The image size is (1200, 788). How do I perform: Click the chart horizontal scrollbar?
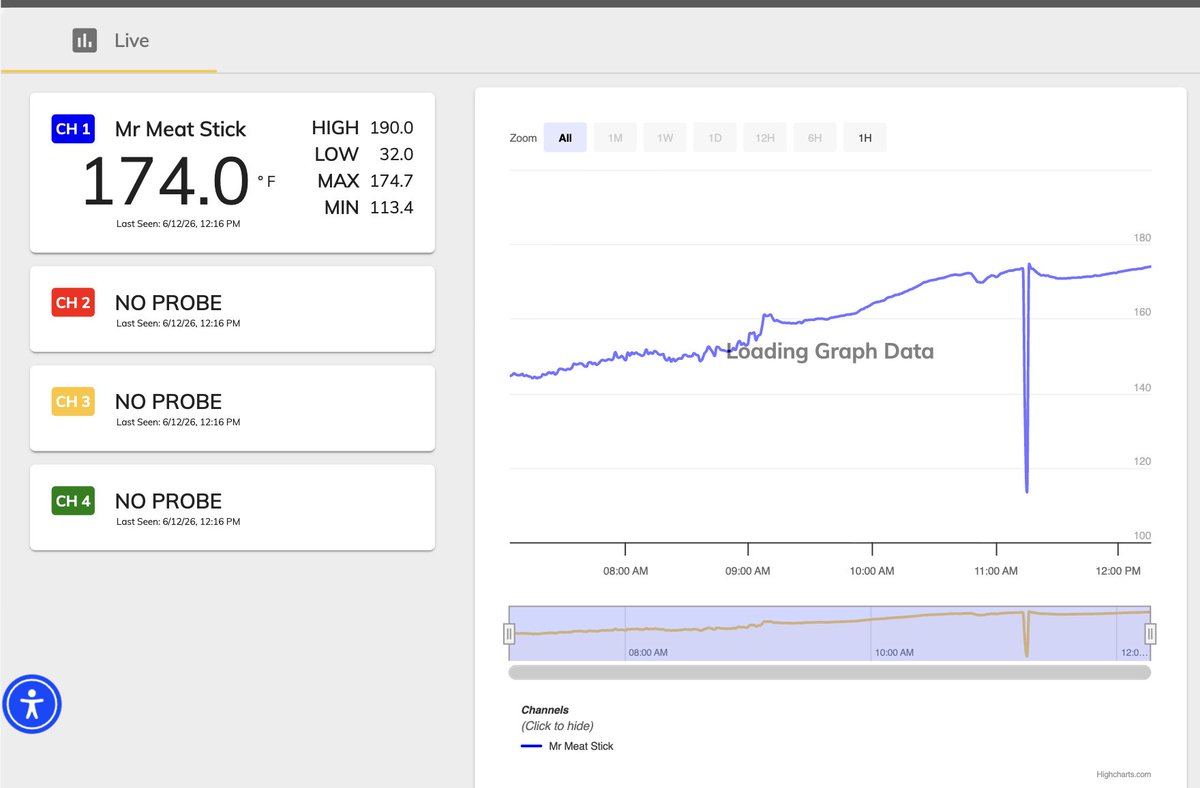(x=830, y=672)
